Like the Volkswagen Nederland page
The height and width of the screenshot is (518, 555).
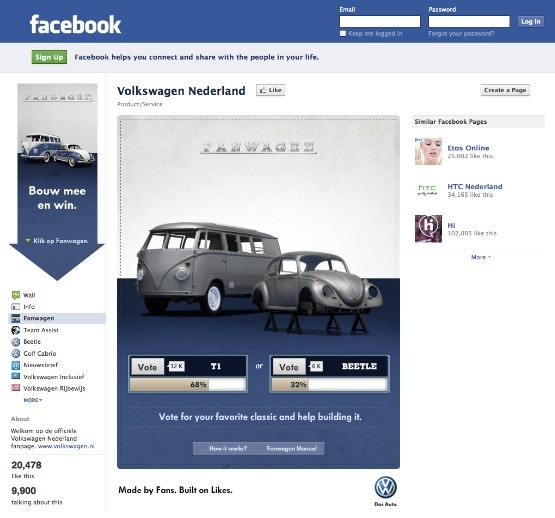coord(270,90)
